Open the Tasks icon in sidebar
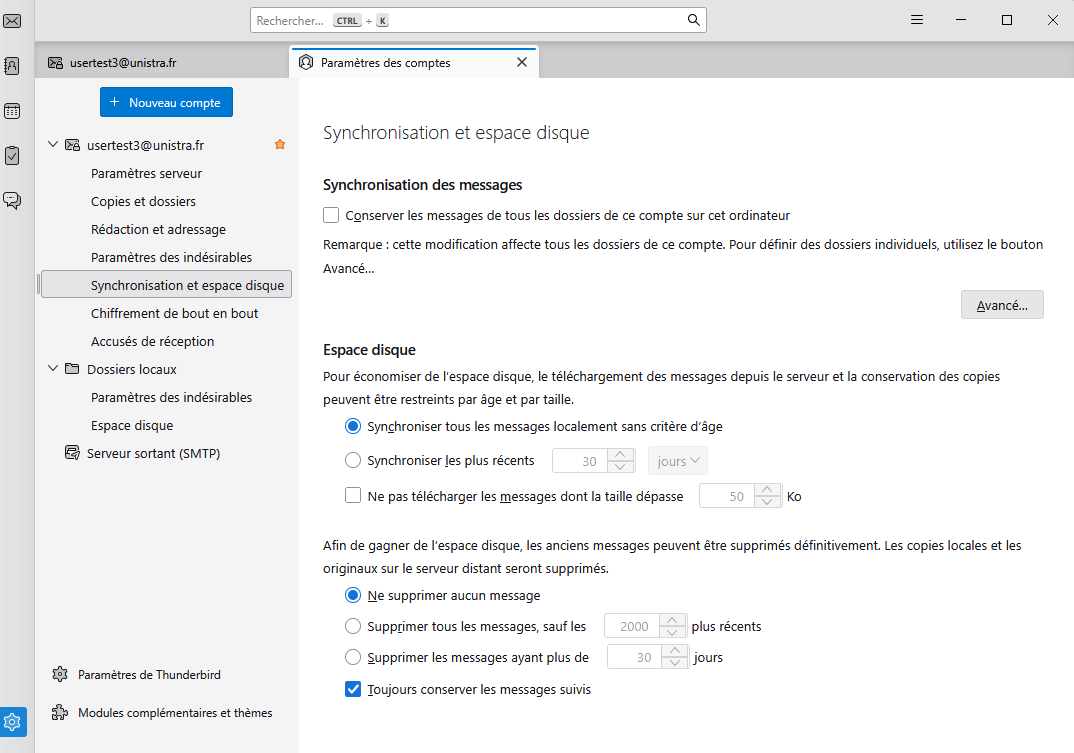1074x753 pixels. 12,155
